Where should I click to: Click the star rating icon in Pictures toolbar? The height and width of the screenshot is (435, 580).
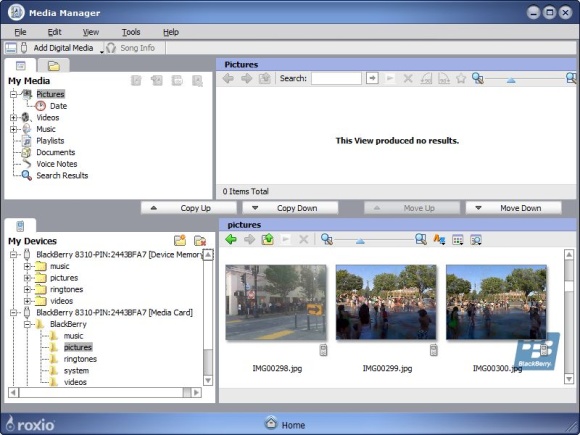461,78
